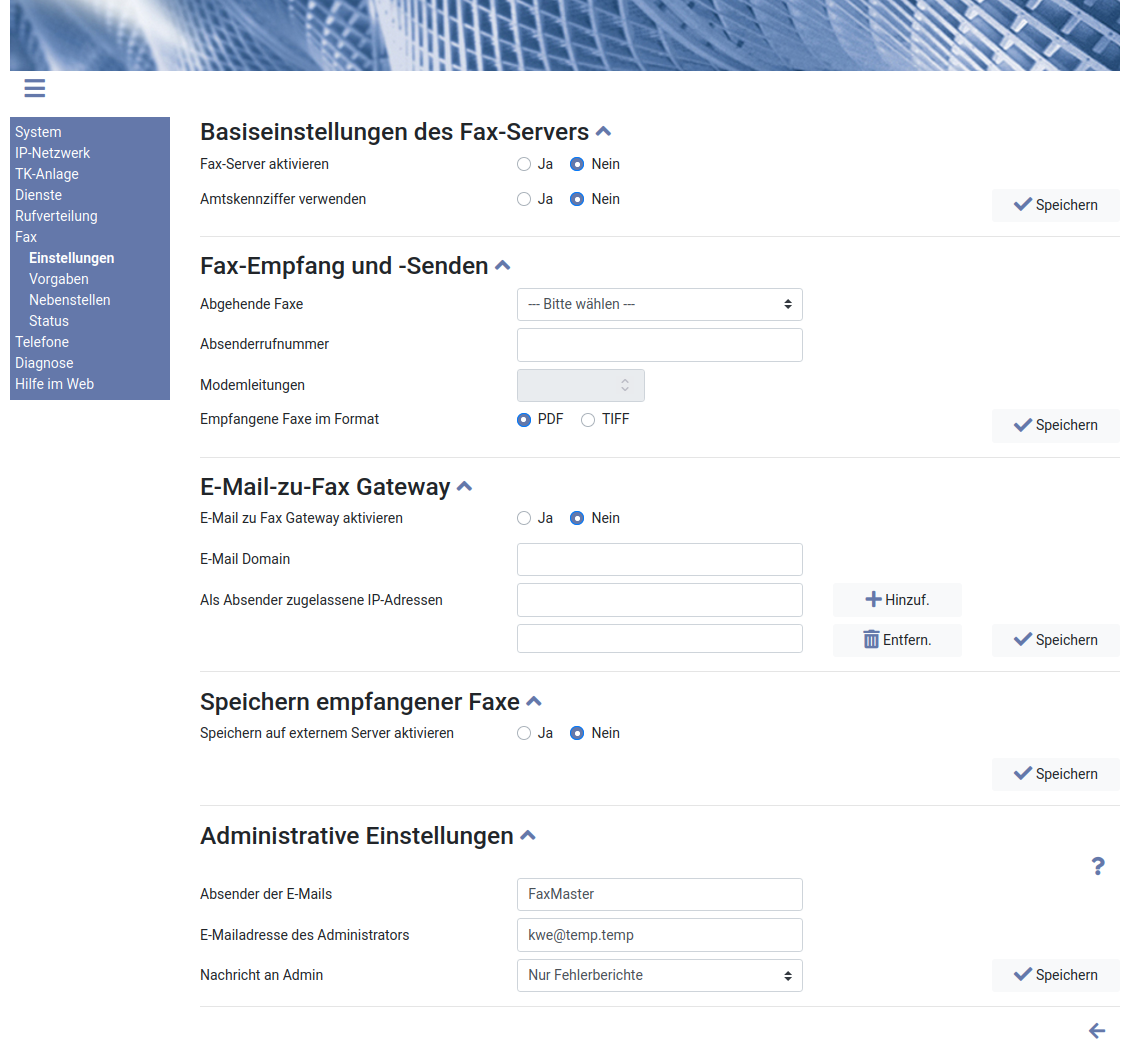Click the trash Entfern. button
Image resolution: width=1140 pixels, height=1046 pixels.
tap(897, 640)
